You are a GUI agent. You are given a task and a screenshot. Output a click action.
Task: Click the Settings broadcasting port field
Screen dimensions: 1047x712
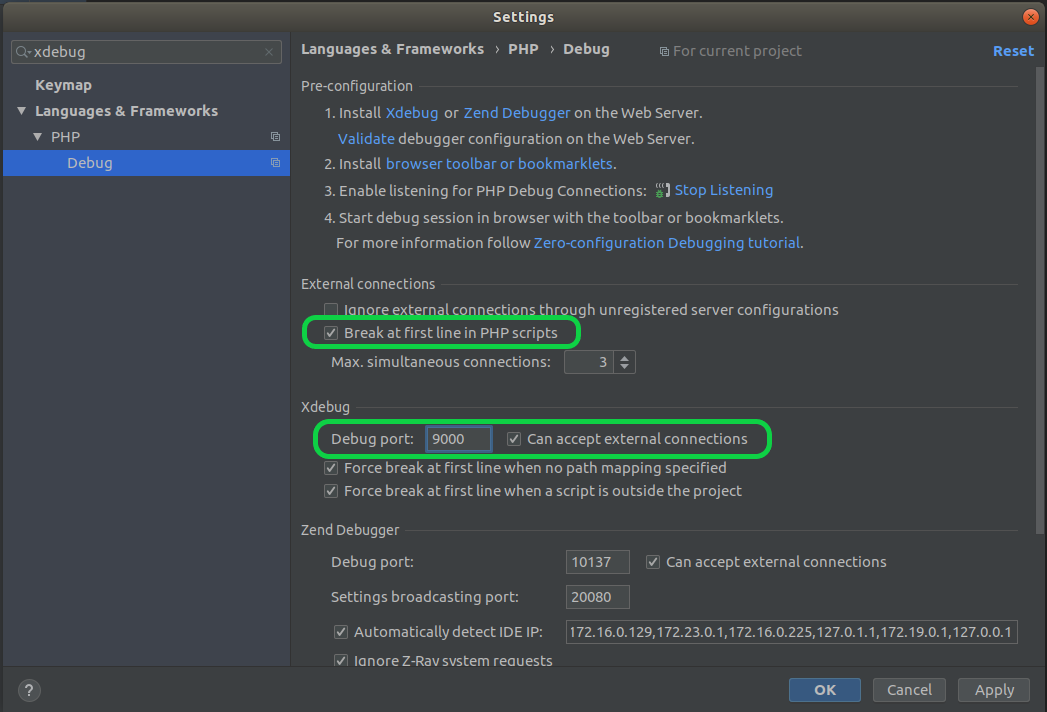point(598,597)
